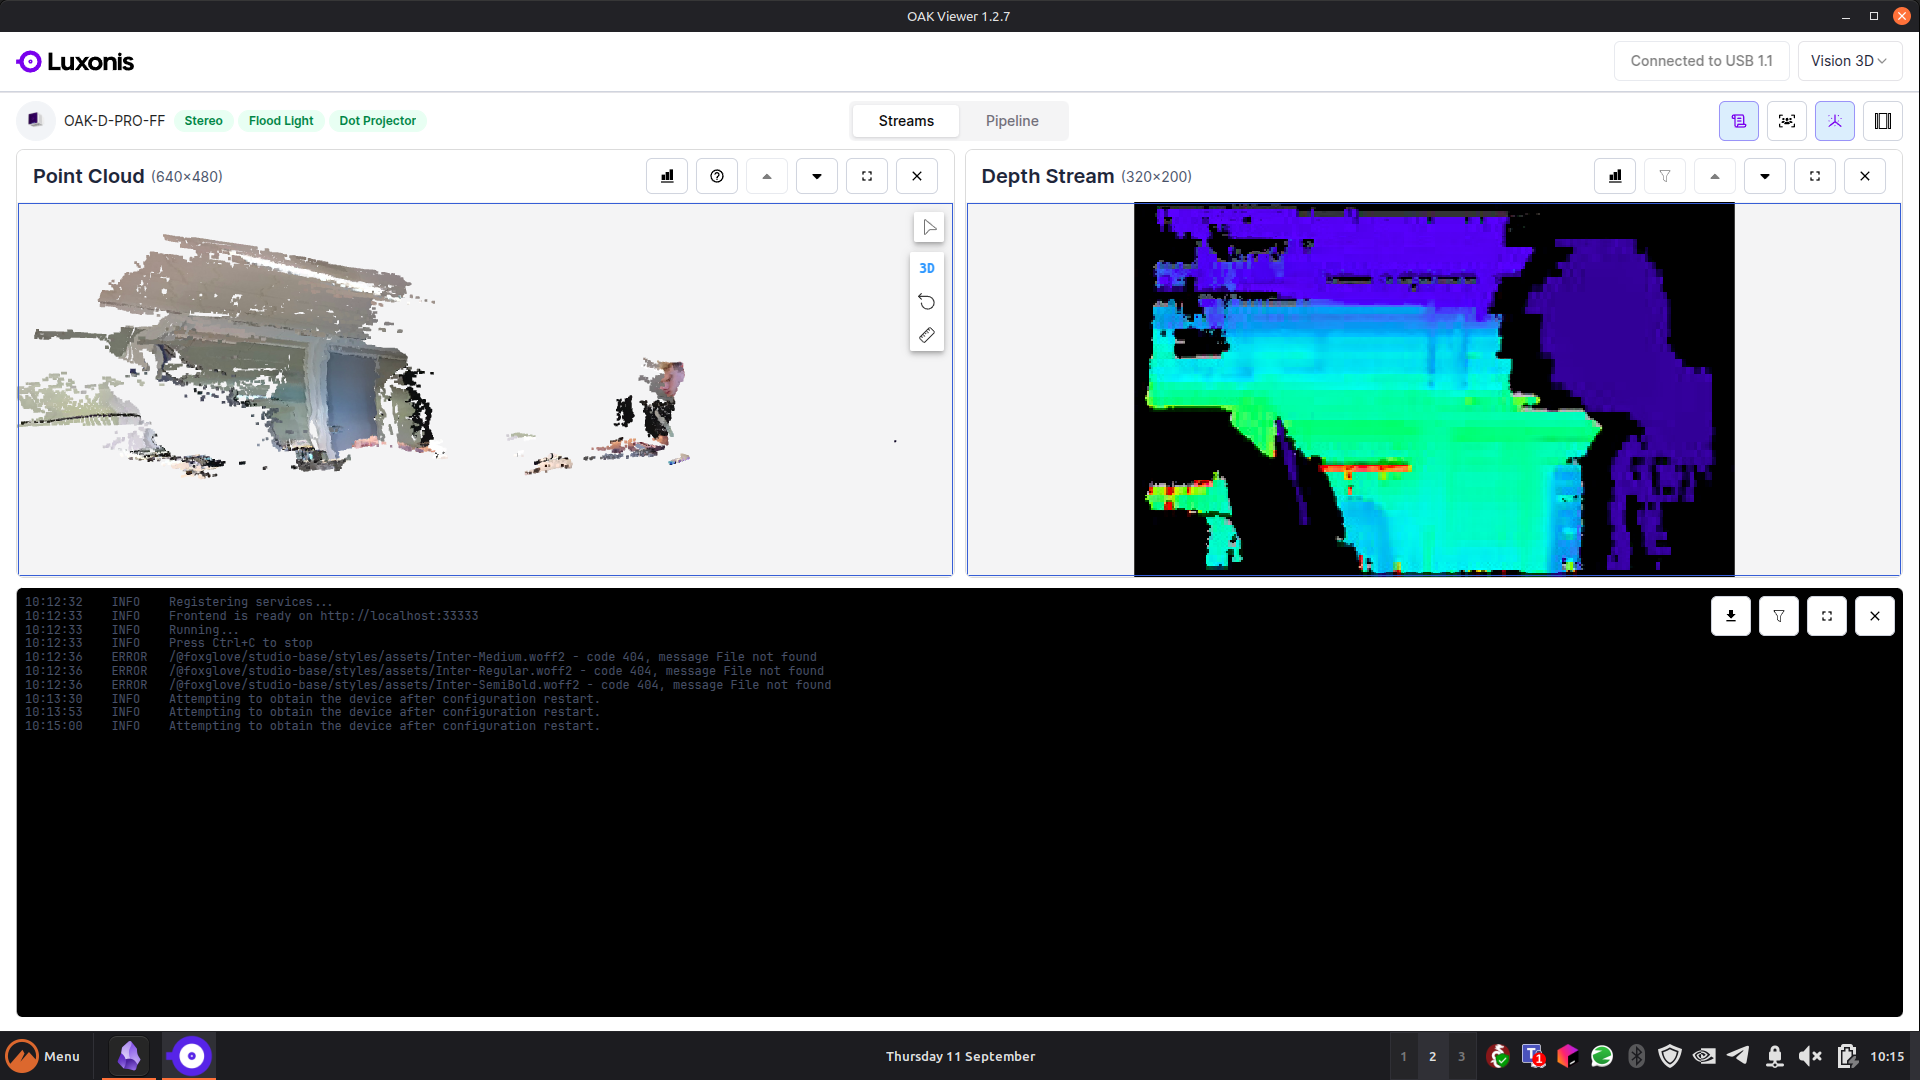The image size is (1920, 1080).
Task: Download logs from the console
Action: click(x=1731, y=616)
